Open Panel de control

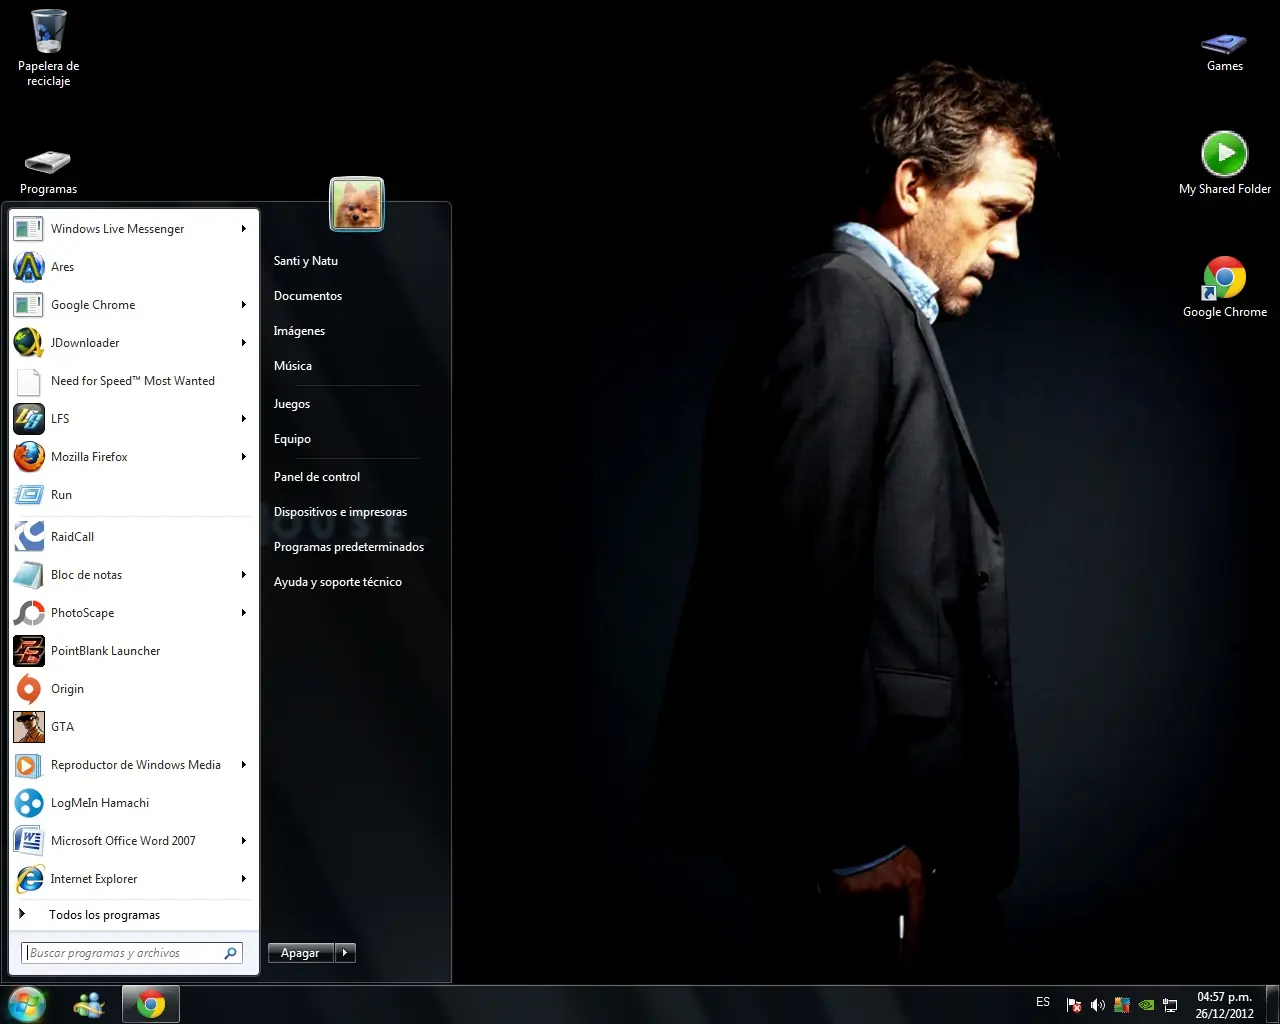[317, 477]
